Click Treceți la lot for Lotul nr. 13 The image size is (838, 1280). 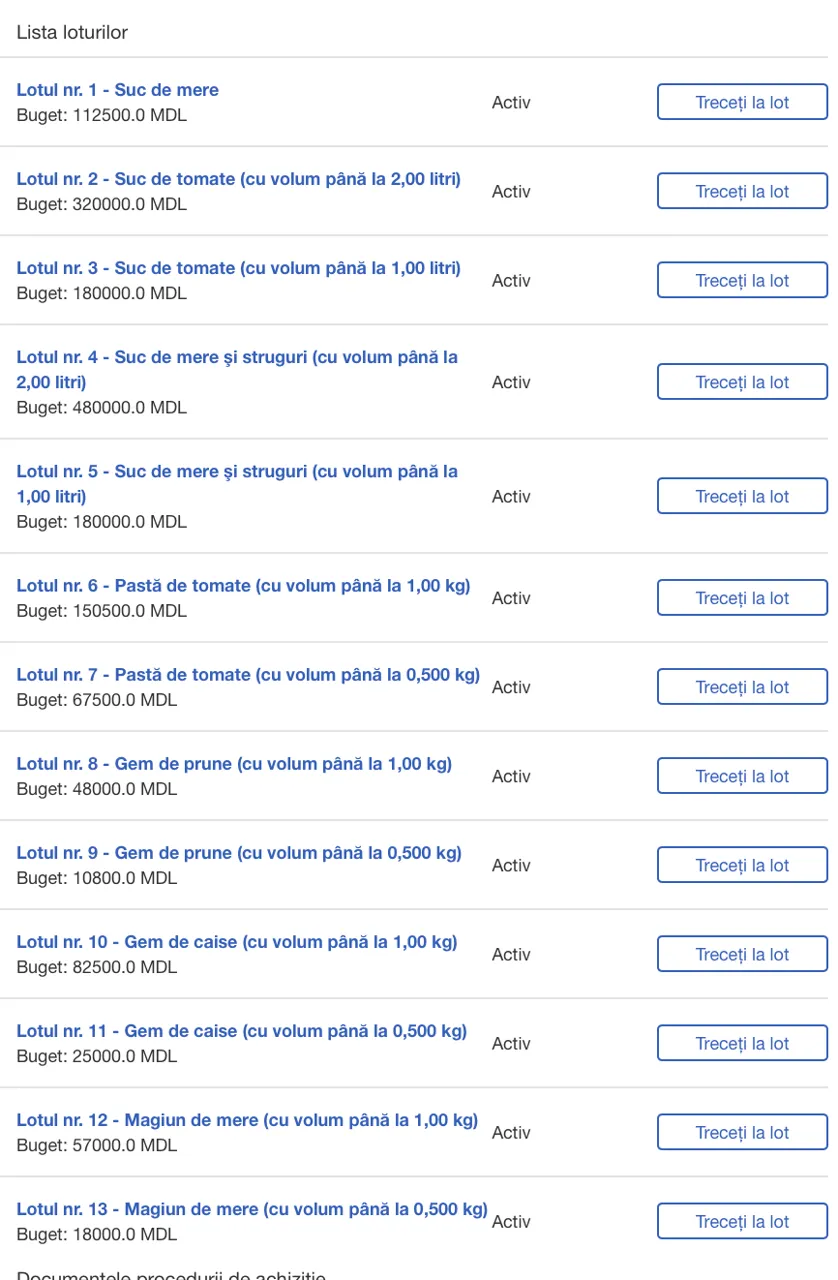pyautogui.click(x=742, y=1221)
